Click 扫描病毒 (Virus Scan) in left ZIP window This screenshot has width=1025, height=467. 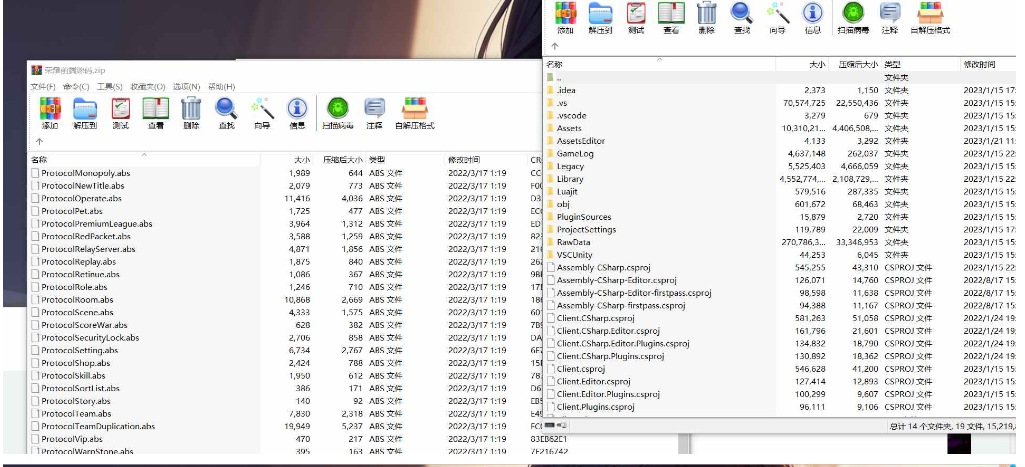point(337,112)
